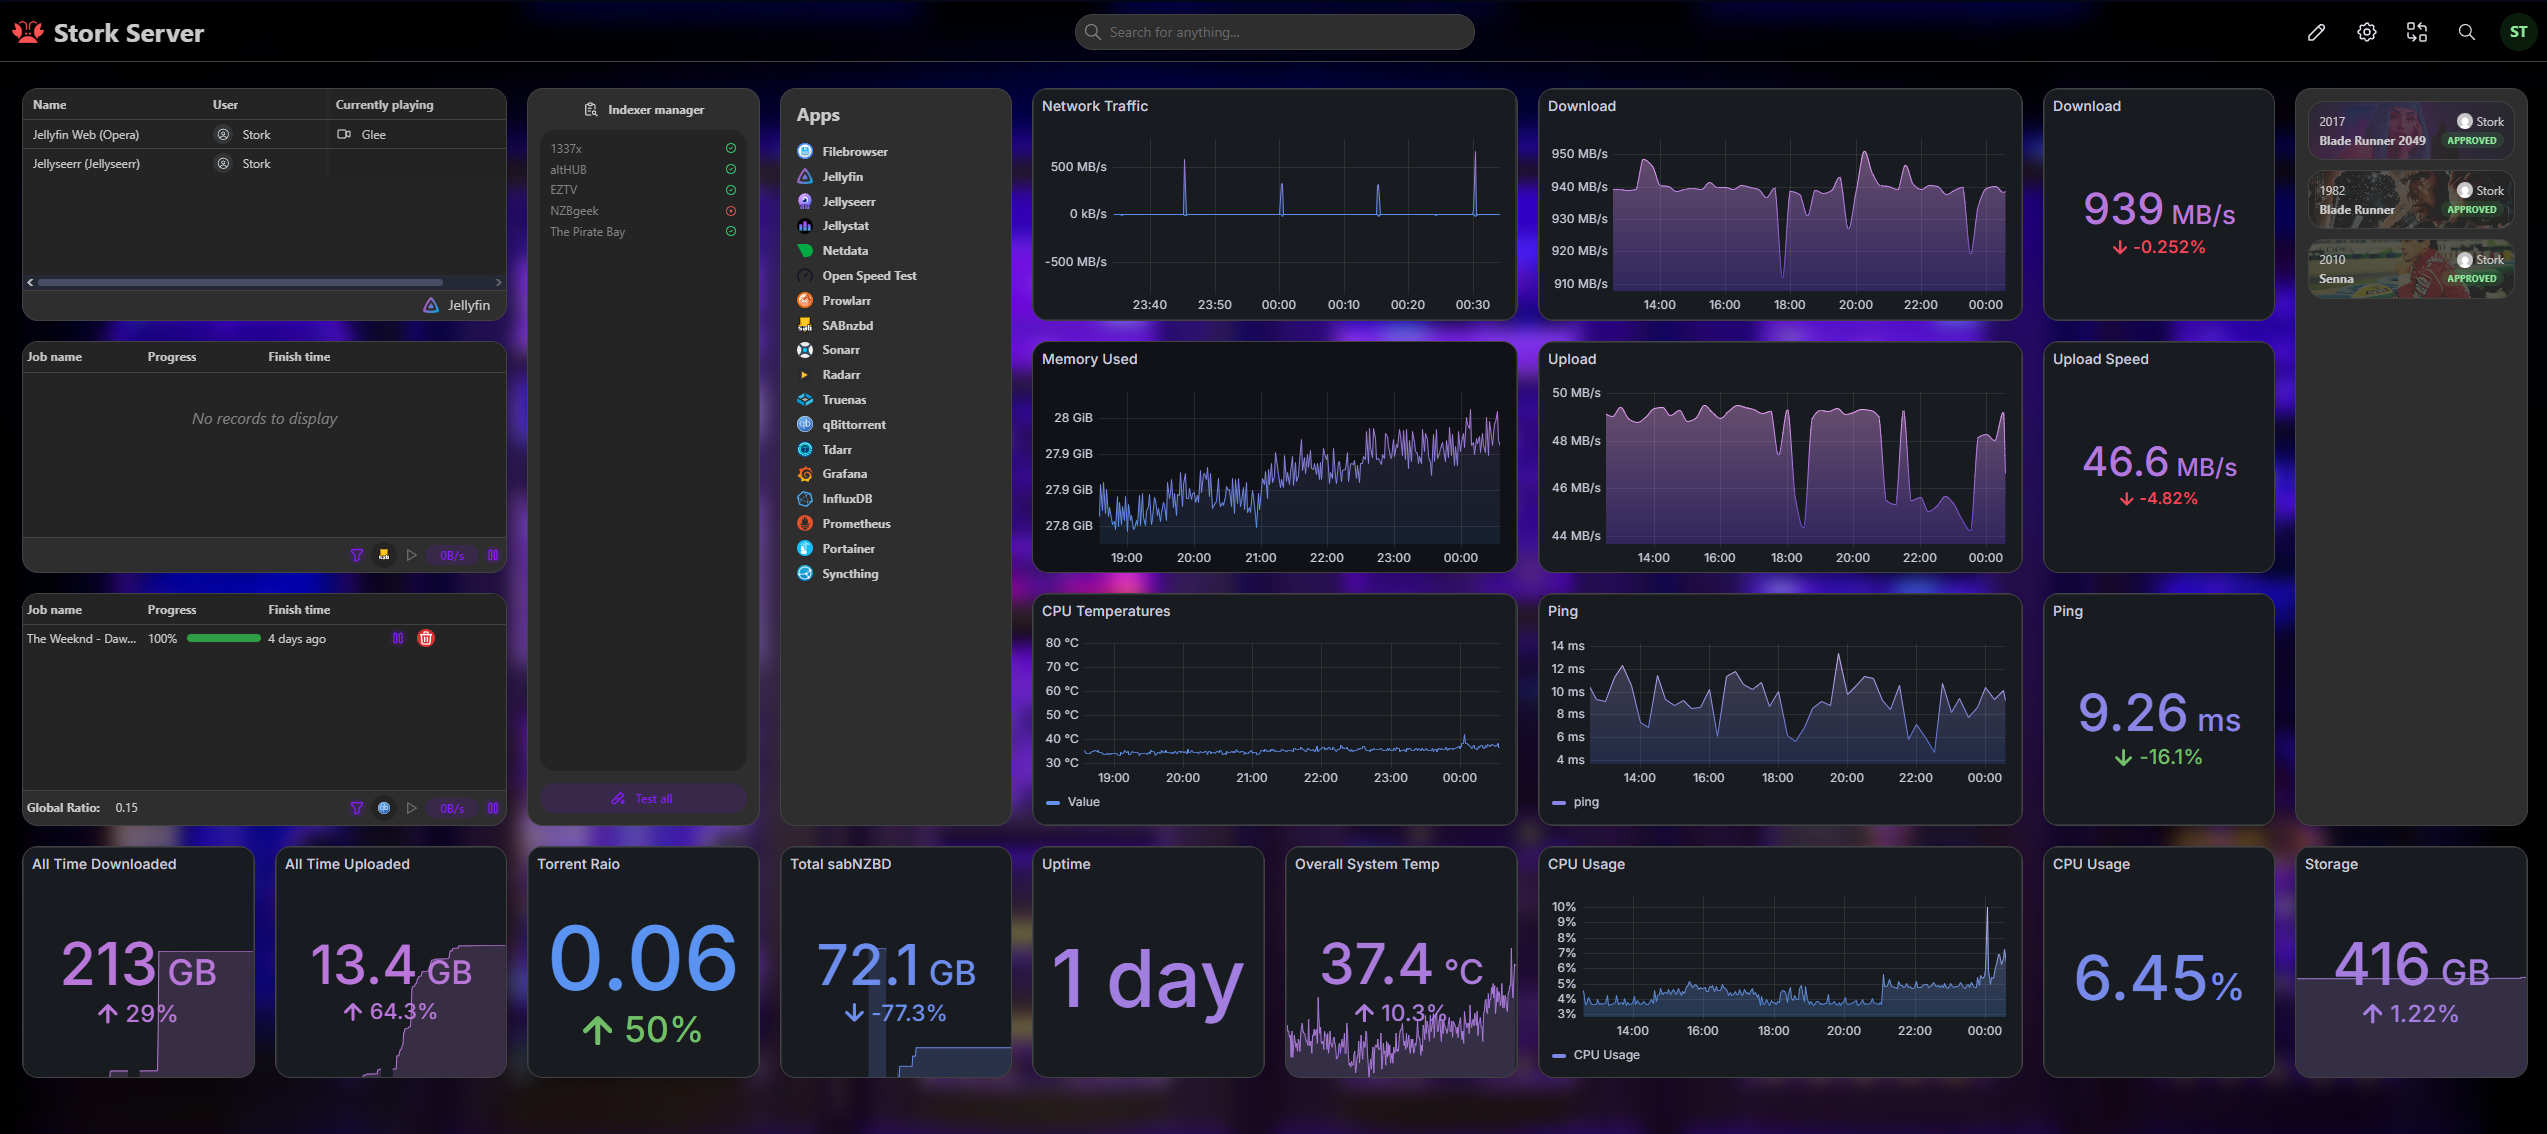The height and width of the screenshot is (1134, 2547).
Task: Click the Test all indexers button
Action: point(643,799)
